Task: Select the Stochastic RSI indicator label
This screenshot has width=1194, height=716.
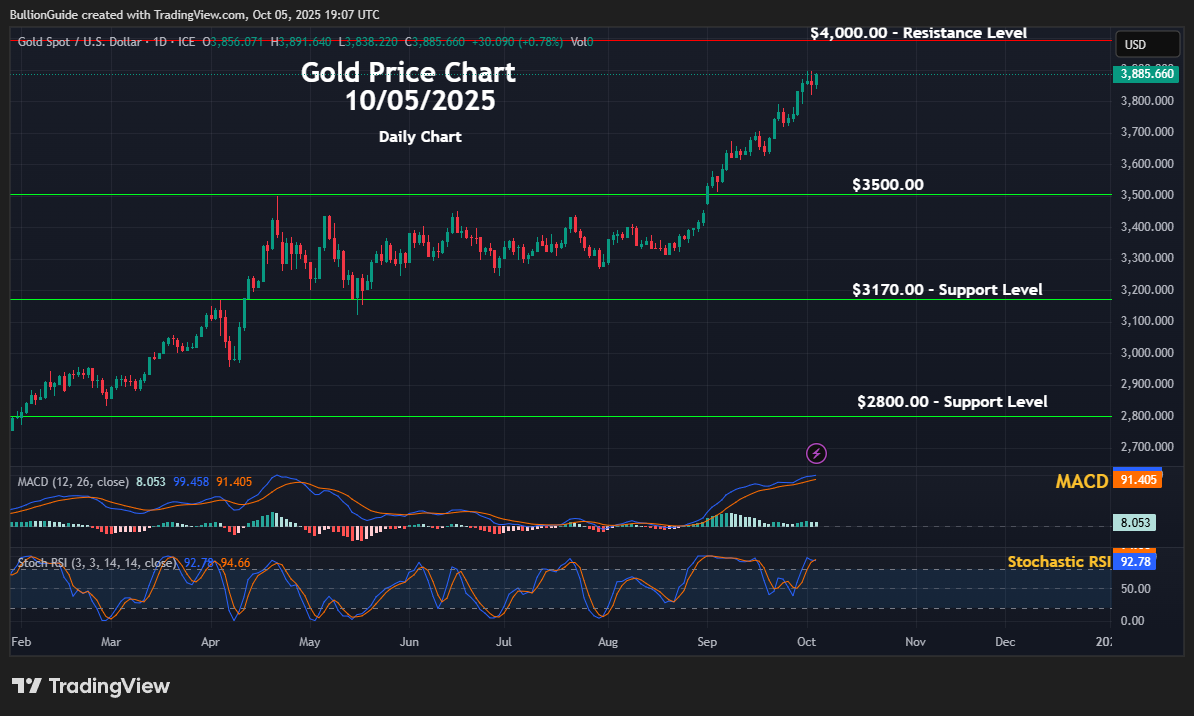Action: (x=1062, y=561)
